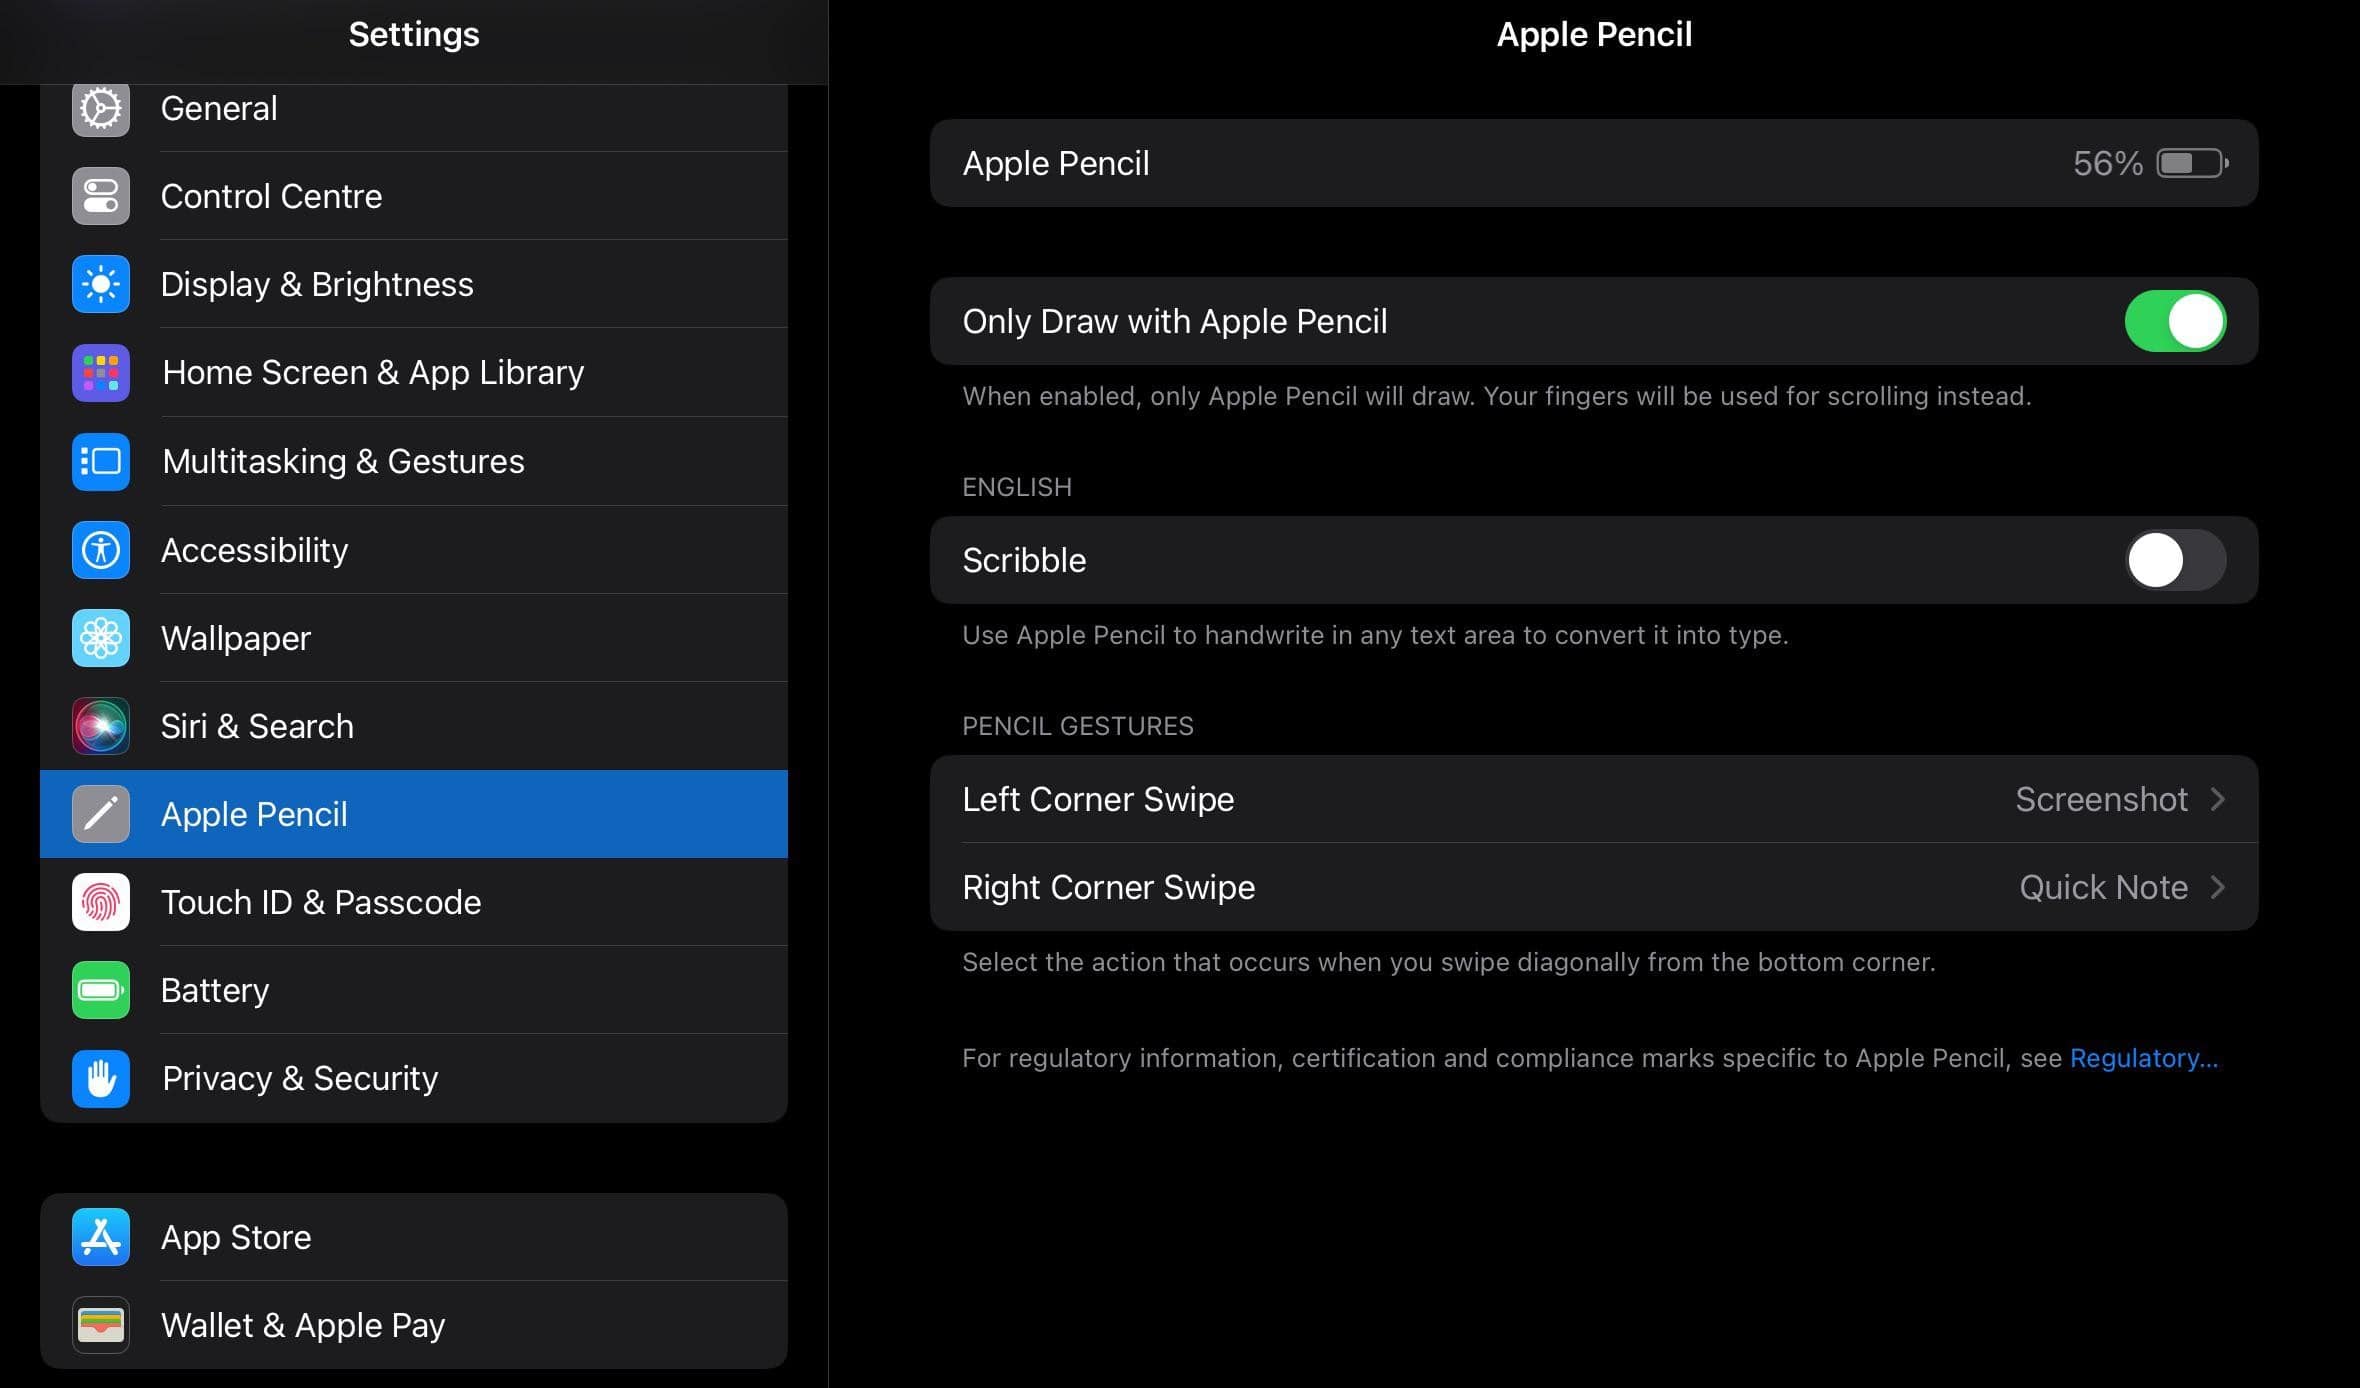This screenshot has width=2360, height=1388.
Task: Click the Apple Pencil battery level icon
Action: (2192, 163)
